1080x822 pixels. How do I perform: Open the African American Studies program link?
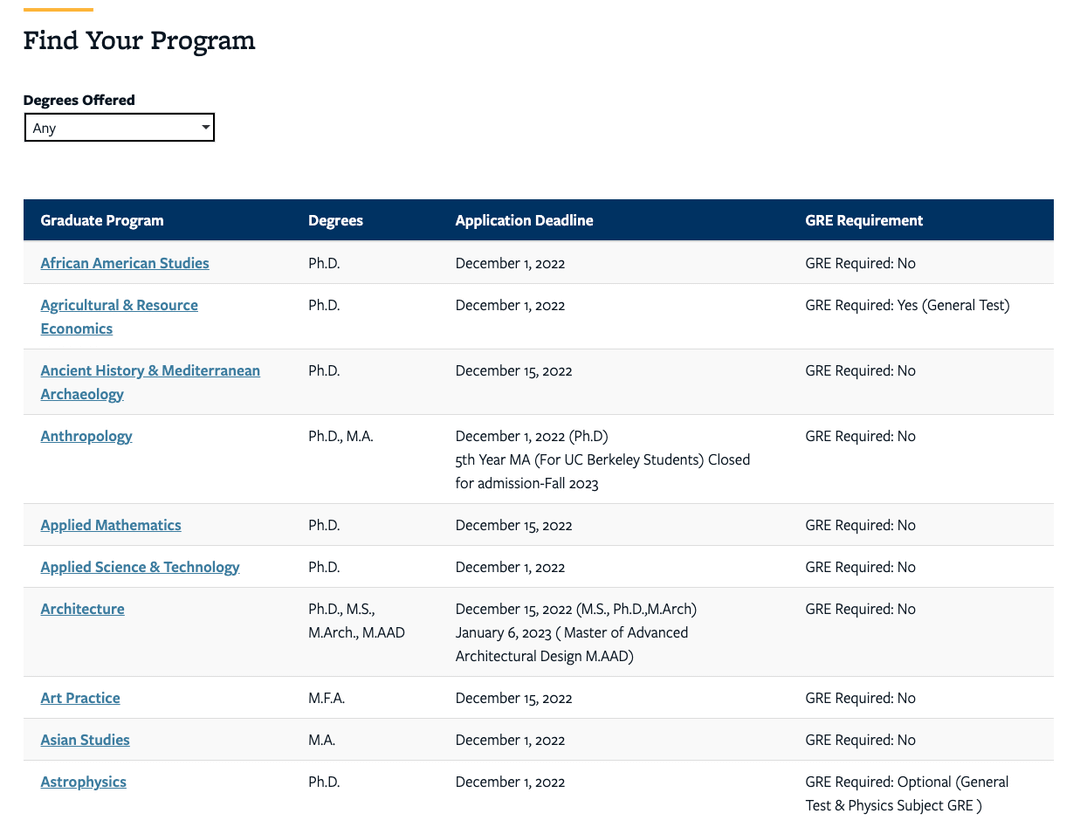(125, 263)
